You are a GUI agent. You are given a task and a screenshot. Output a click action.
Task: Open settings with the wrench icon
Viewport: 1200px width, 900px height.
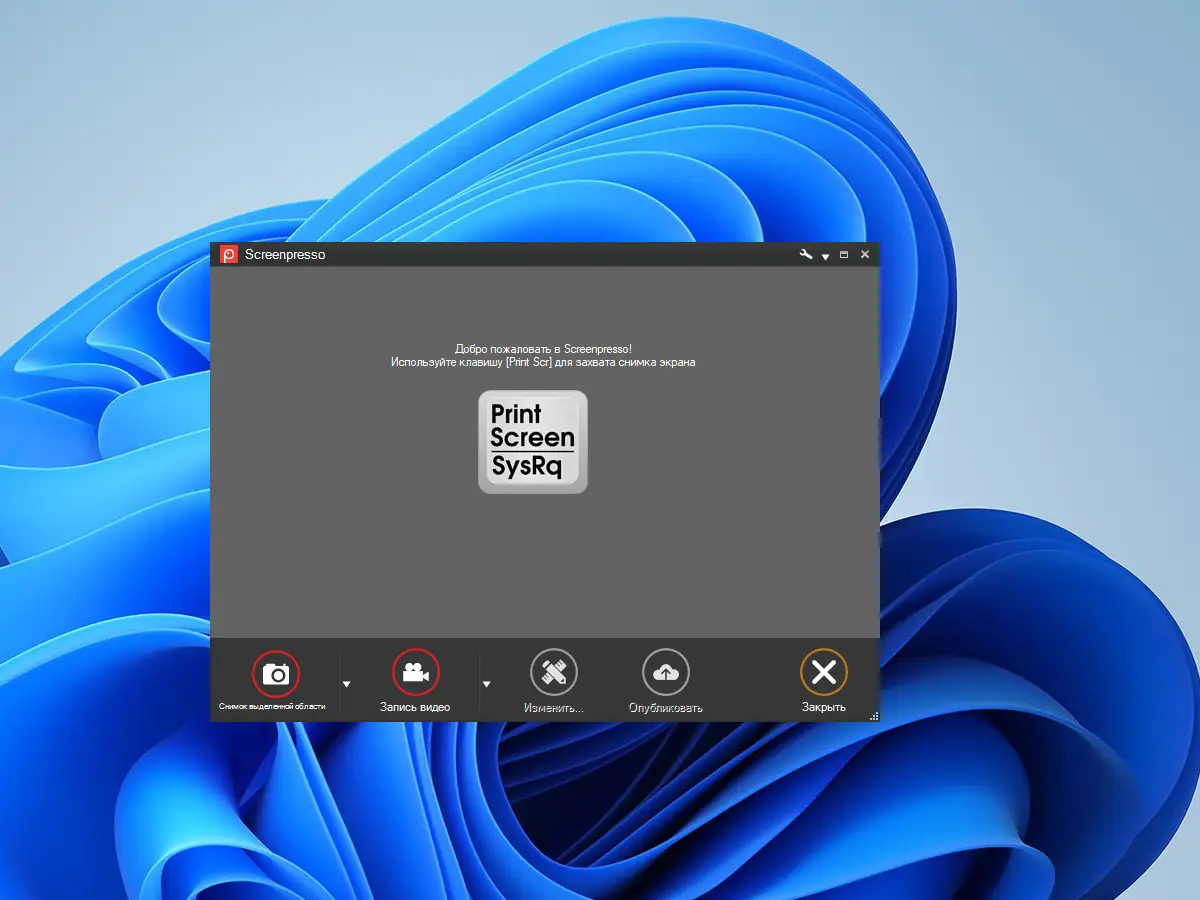[x=806, y=254]
